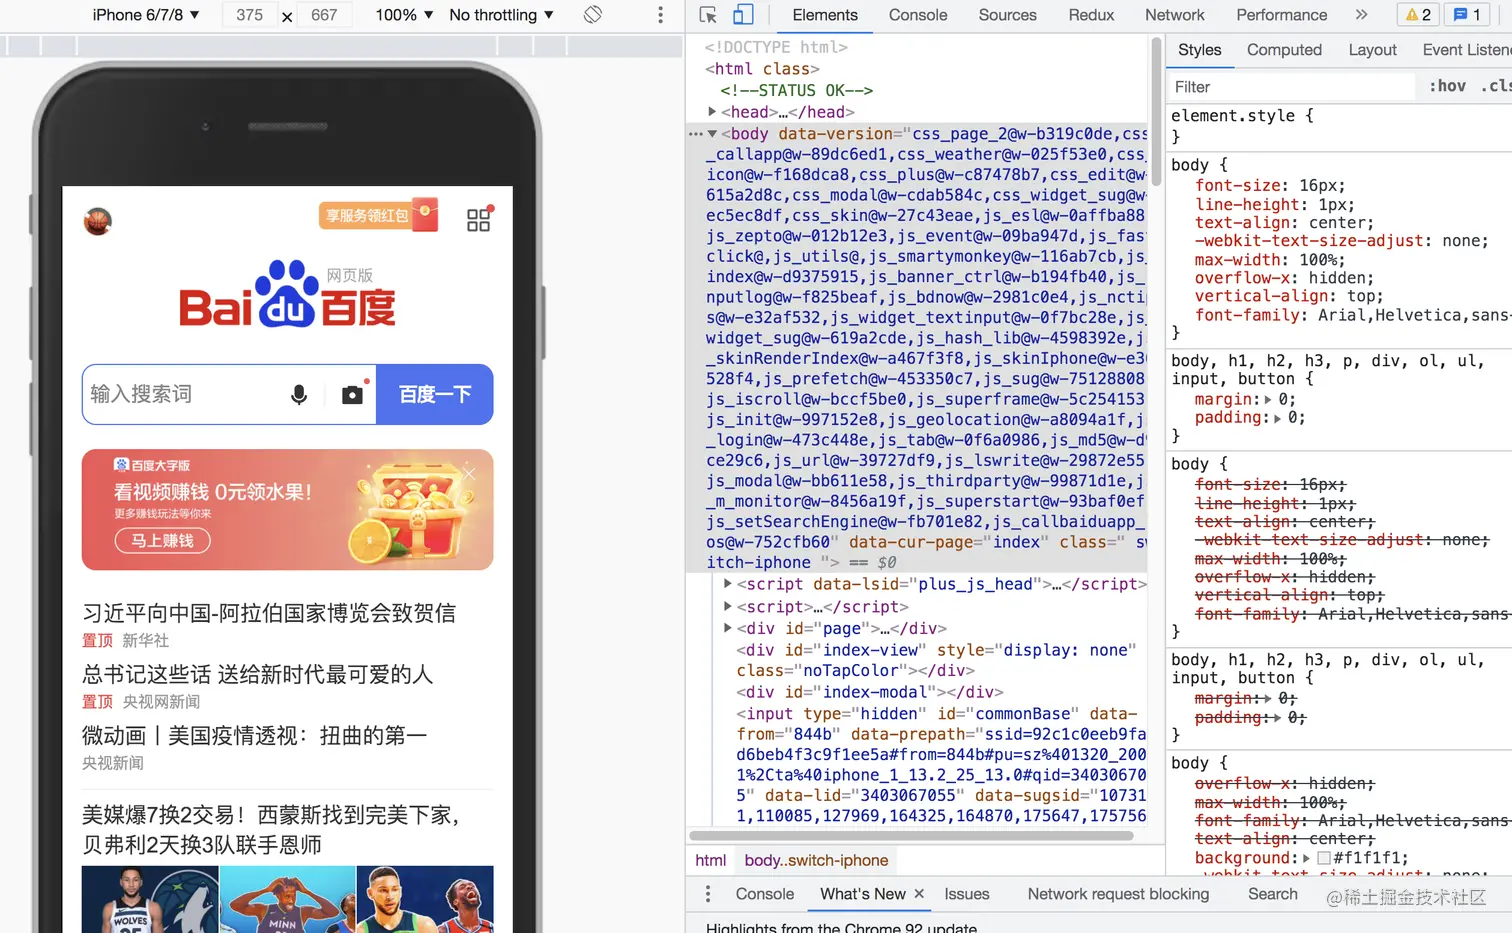Image resolution: width=1512 pixels, height=933 pixels.
Task: Close the fruit promotion banner
Action: coord(469,472)
